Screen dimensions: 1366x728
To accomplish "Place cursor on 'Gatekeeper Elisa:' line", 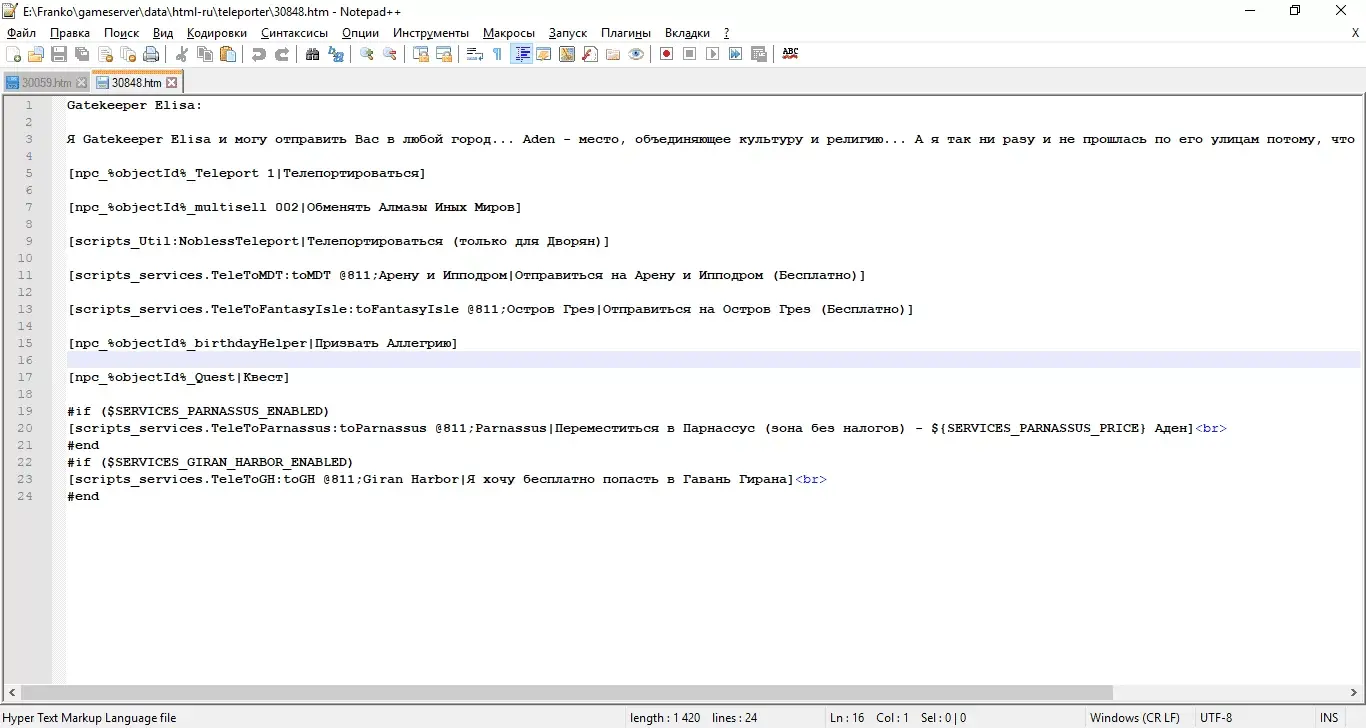I will tap(135, 105).
